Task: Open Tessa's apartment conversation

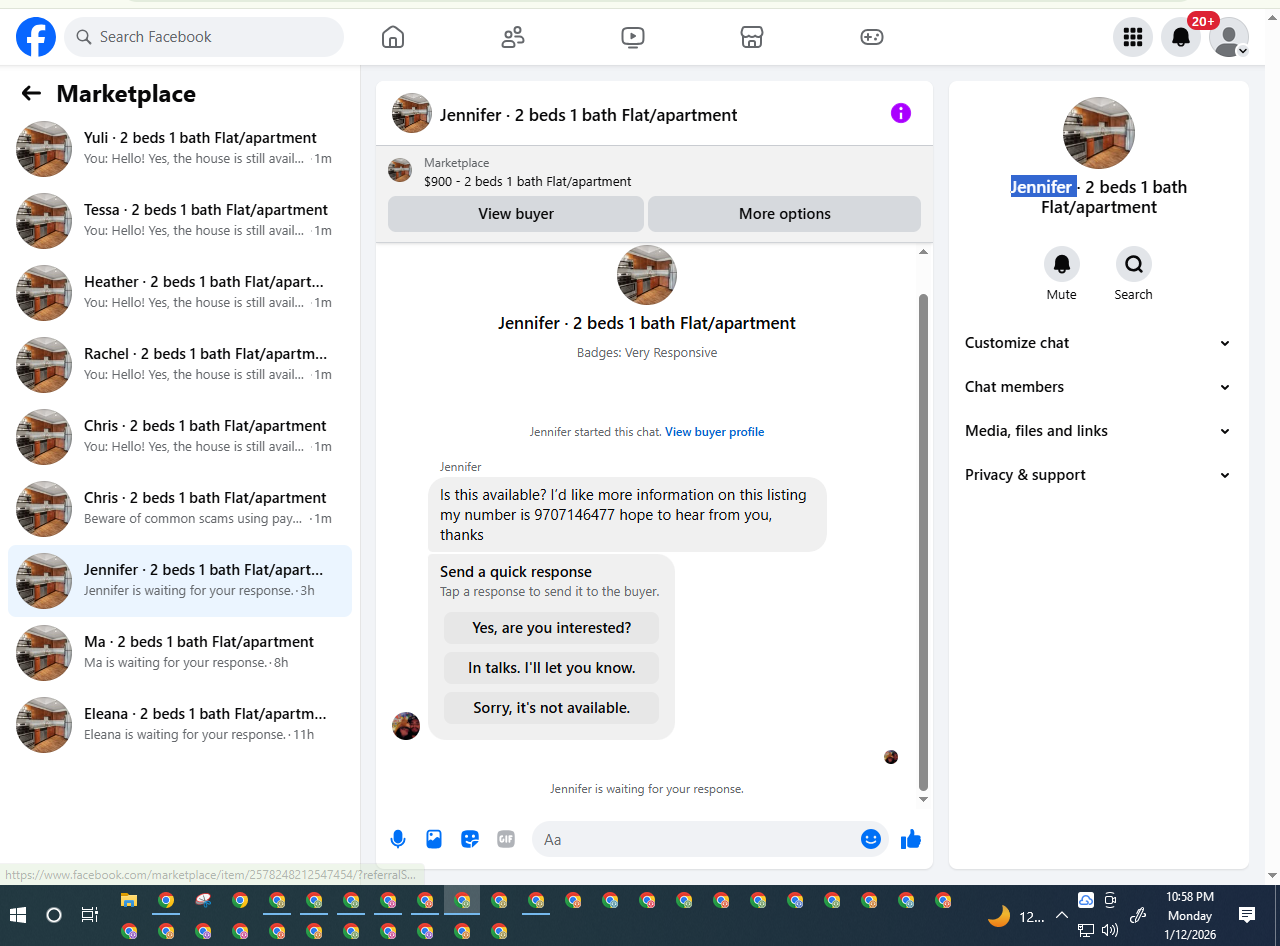Action: pos(180,221)
